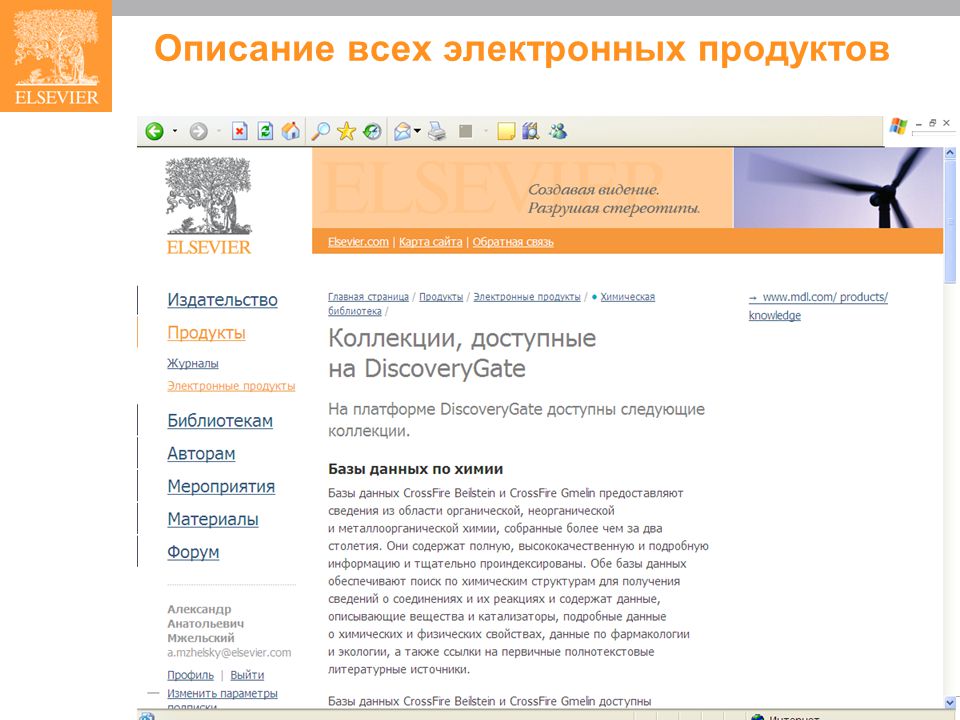Open the Профиль link
Viewport: 960px width, 720px height.
tap(190, 675)
